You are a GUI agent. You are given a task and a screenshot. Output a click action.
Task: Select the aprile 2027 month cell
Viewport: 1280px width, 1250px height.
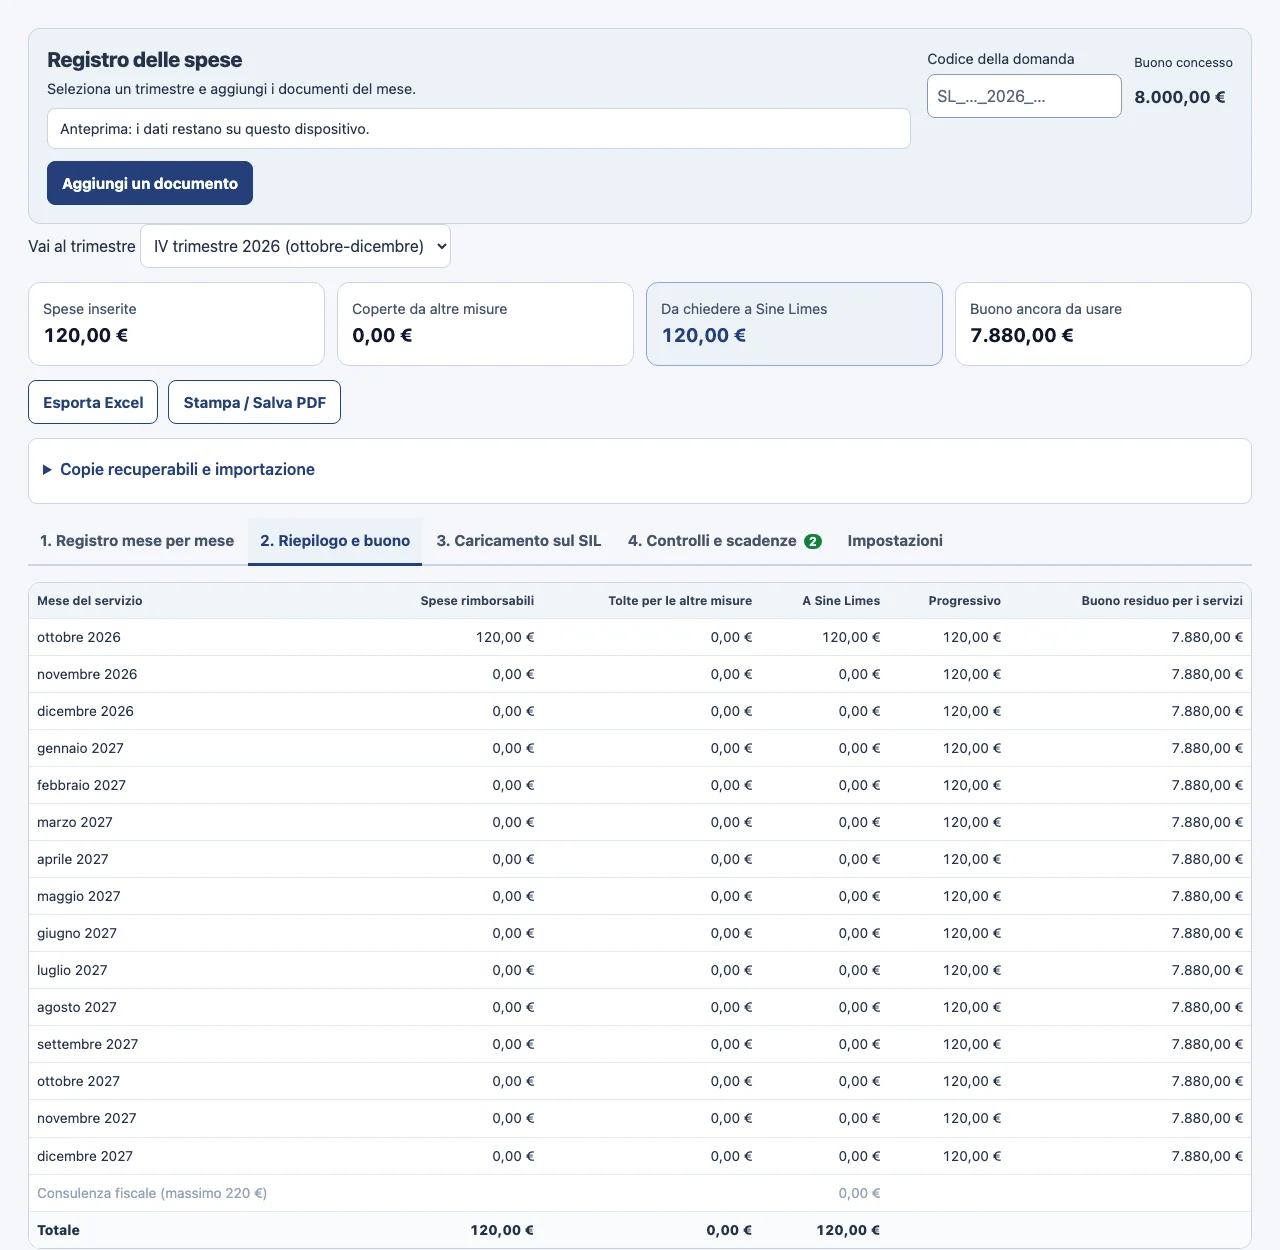(72, 859)
